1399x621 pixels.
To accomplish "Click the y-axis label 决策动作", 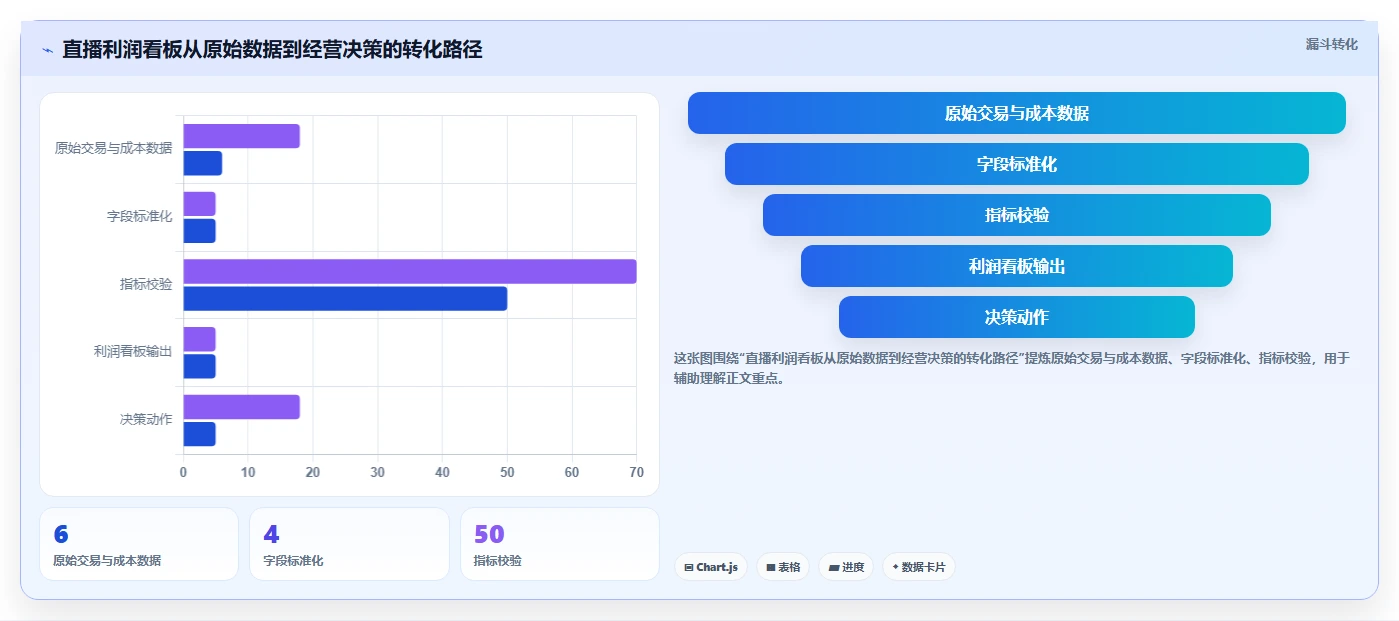I will [x=146, y=420].
